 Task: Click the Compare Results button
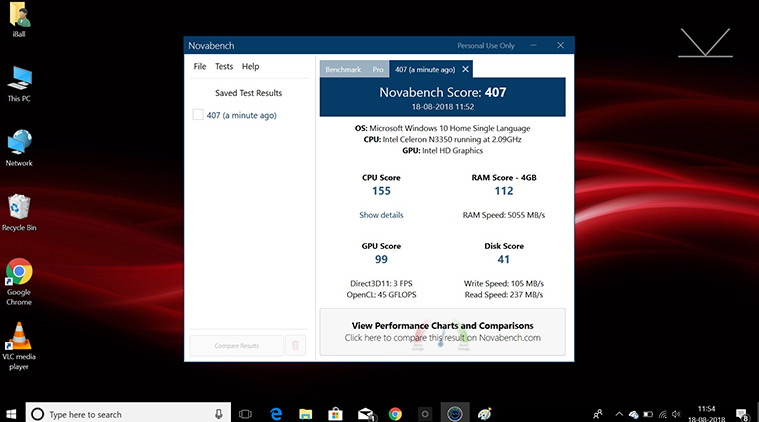(x=236, y=345)
